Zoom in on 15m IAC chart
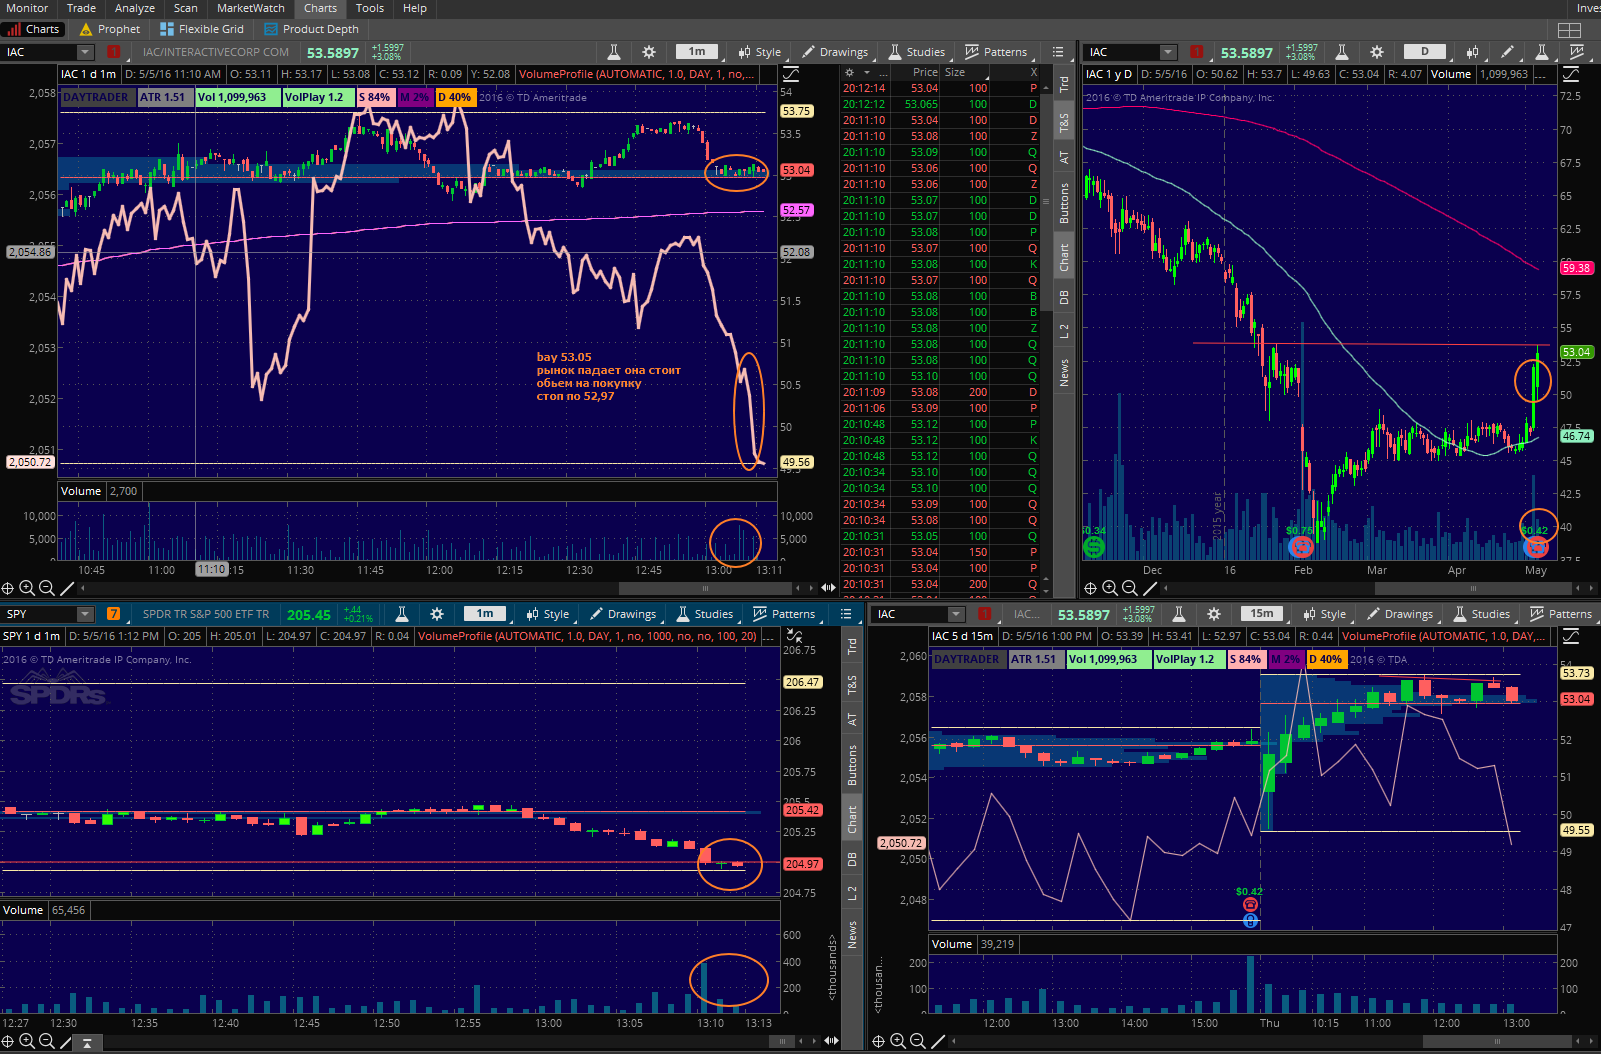The image size is (1601, 1054). [898, 1041]
